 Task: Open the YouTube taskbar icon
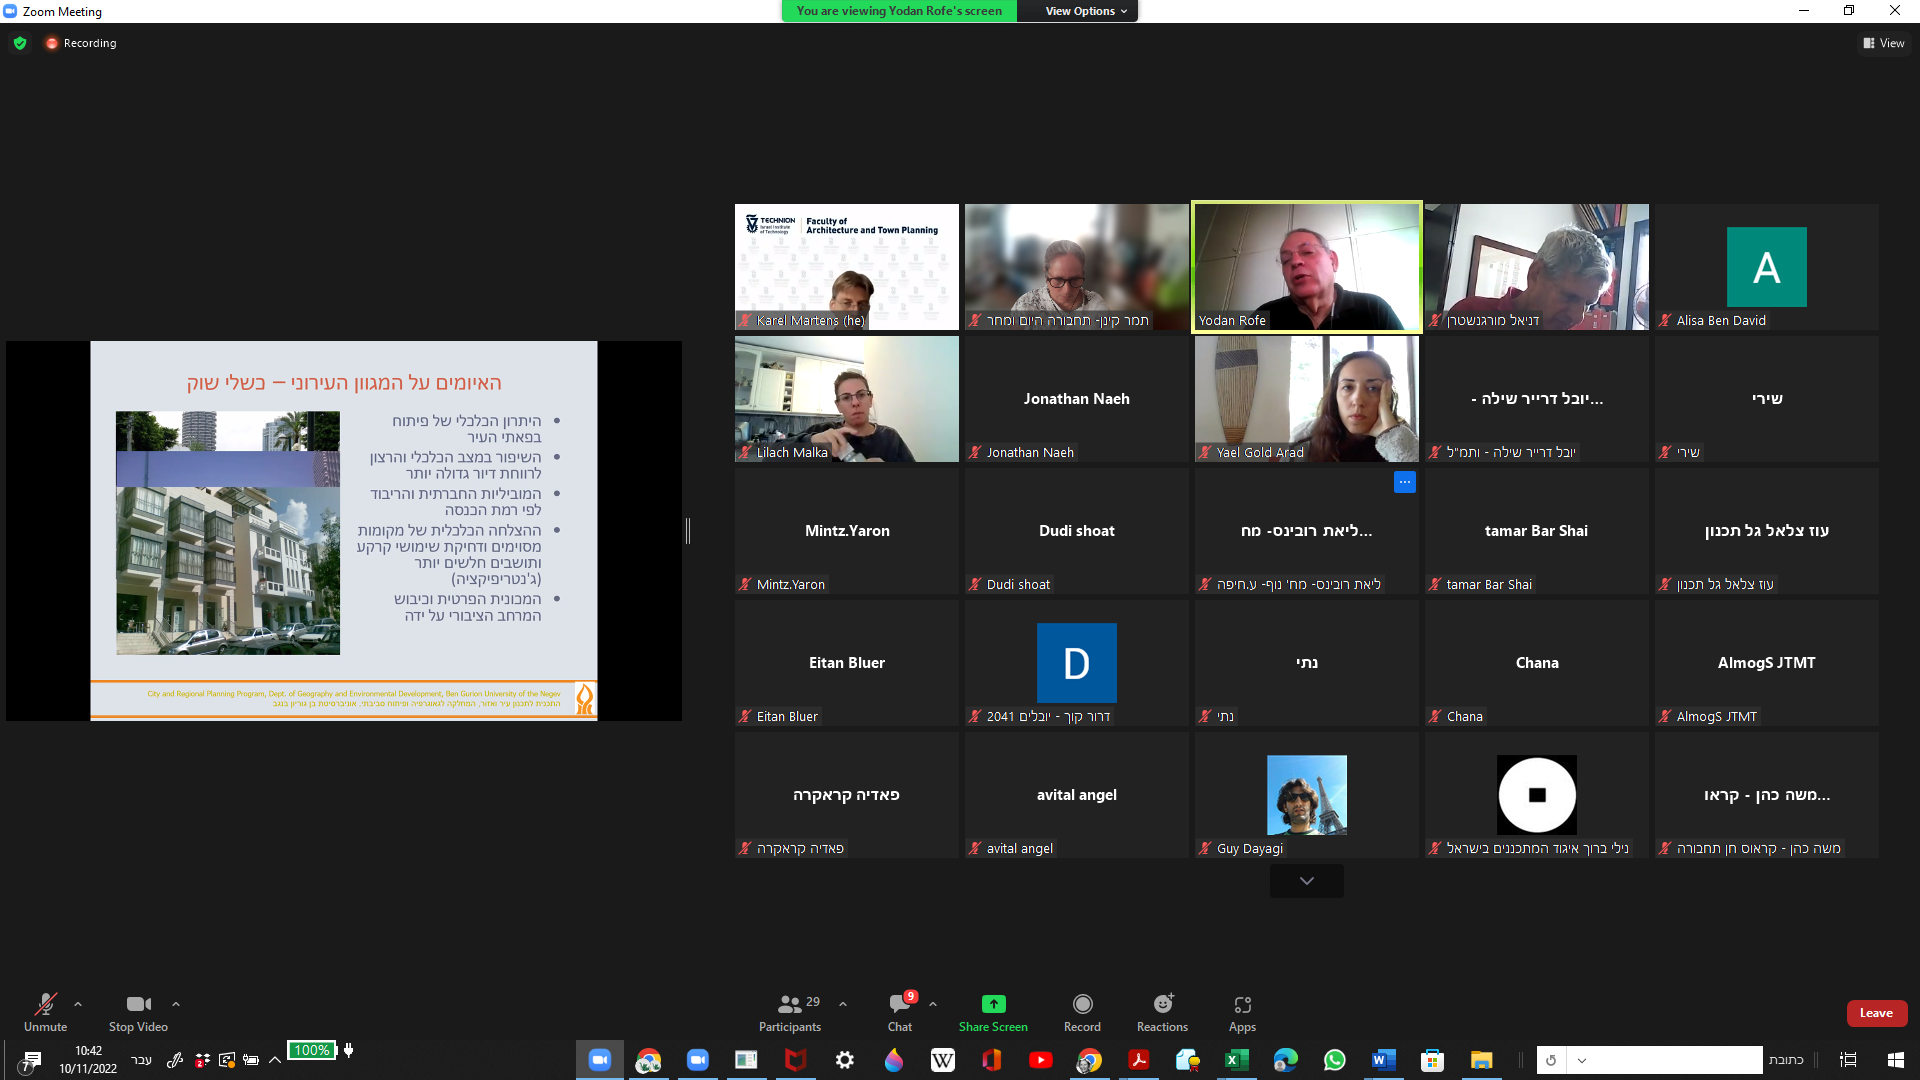pos(1041,1060)
